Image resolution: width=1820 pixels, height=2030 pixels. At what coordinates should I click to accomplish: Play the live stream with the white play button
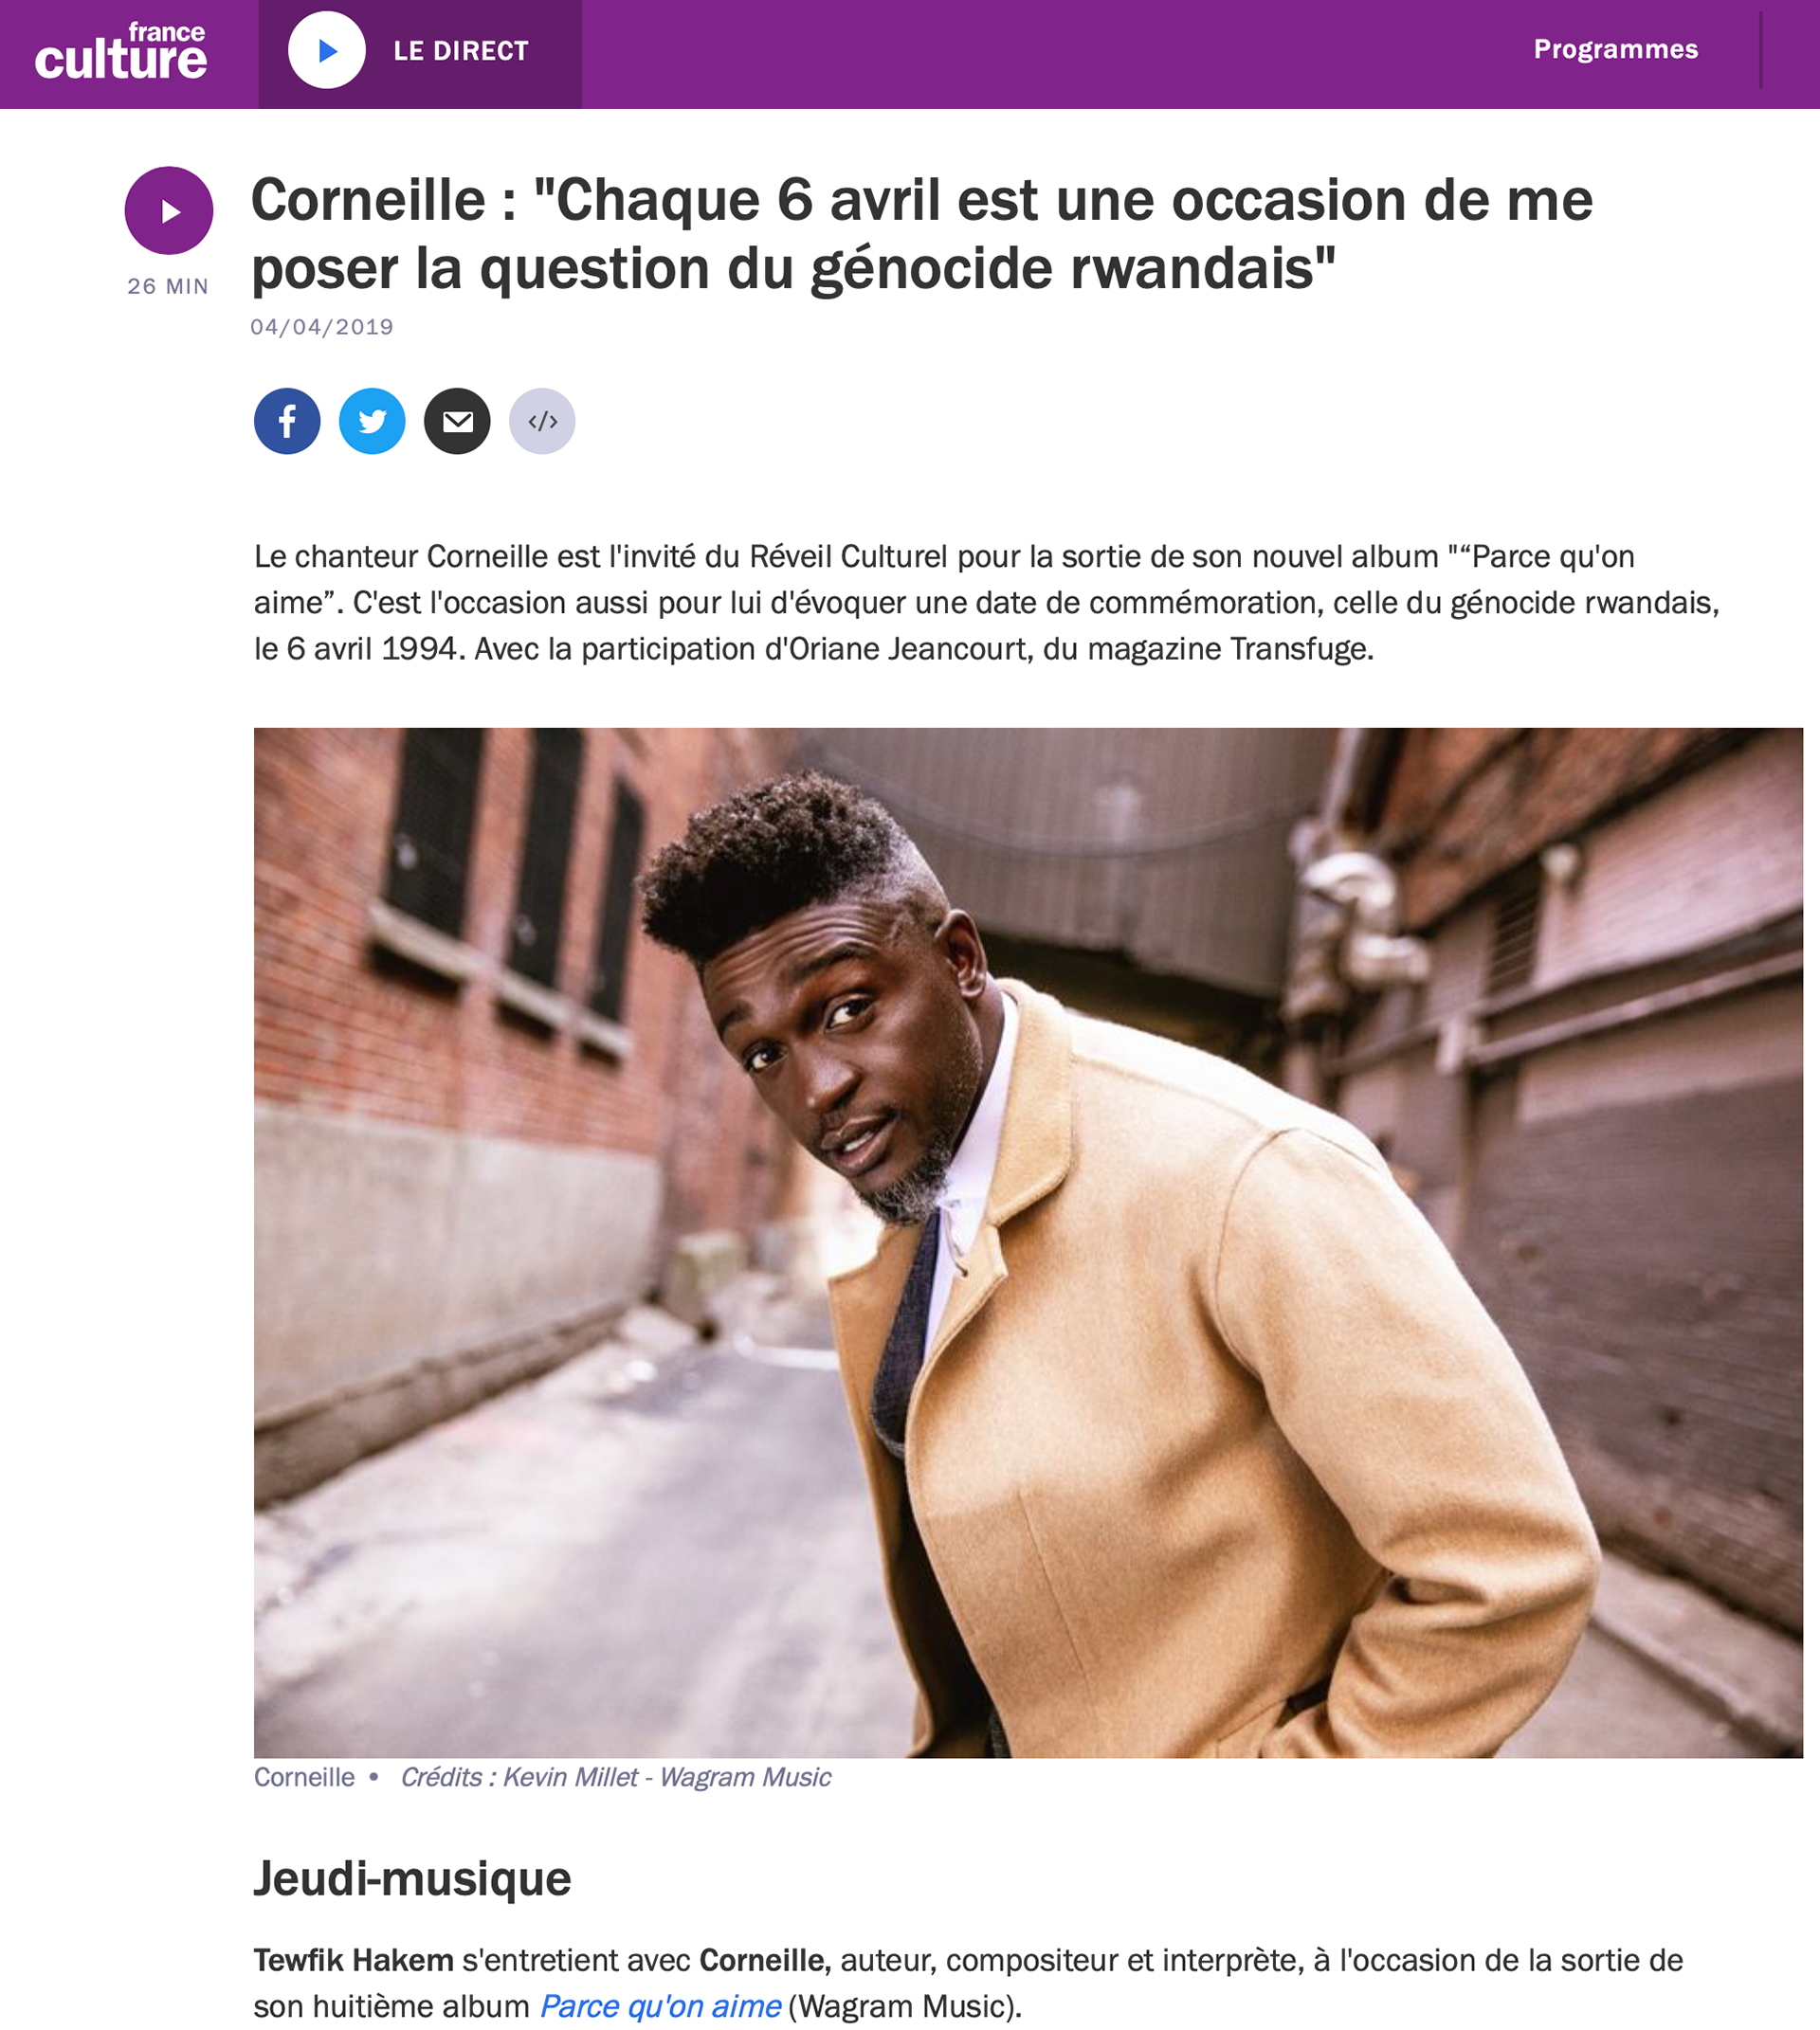(x=327, y=50)
